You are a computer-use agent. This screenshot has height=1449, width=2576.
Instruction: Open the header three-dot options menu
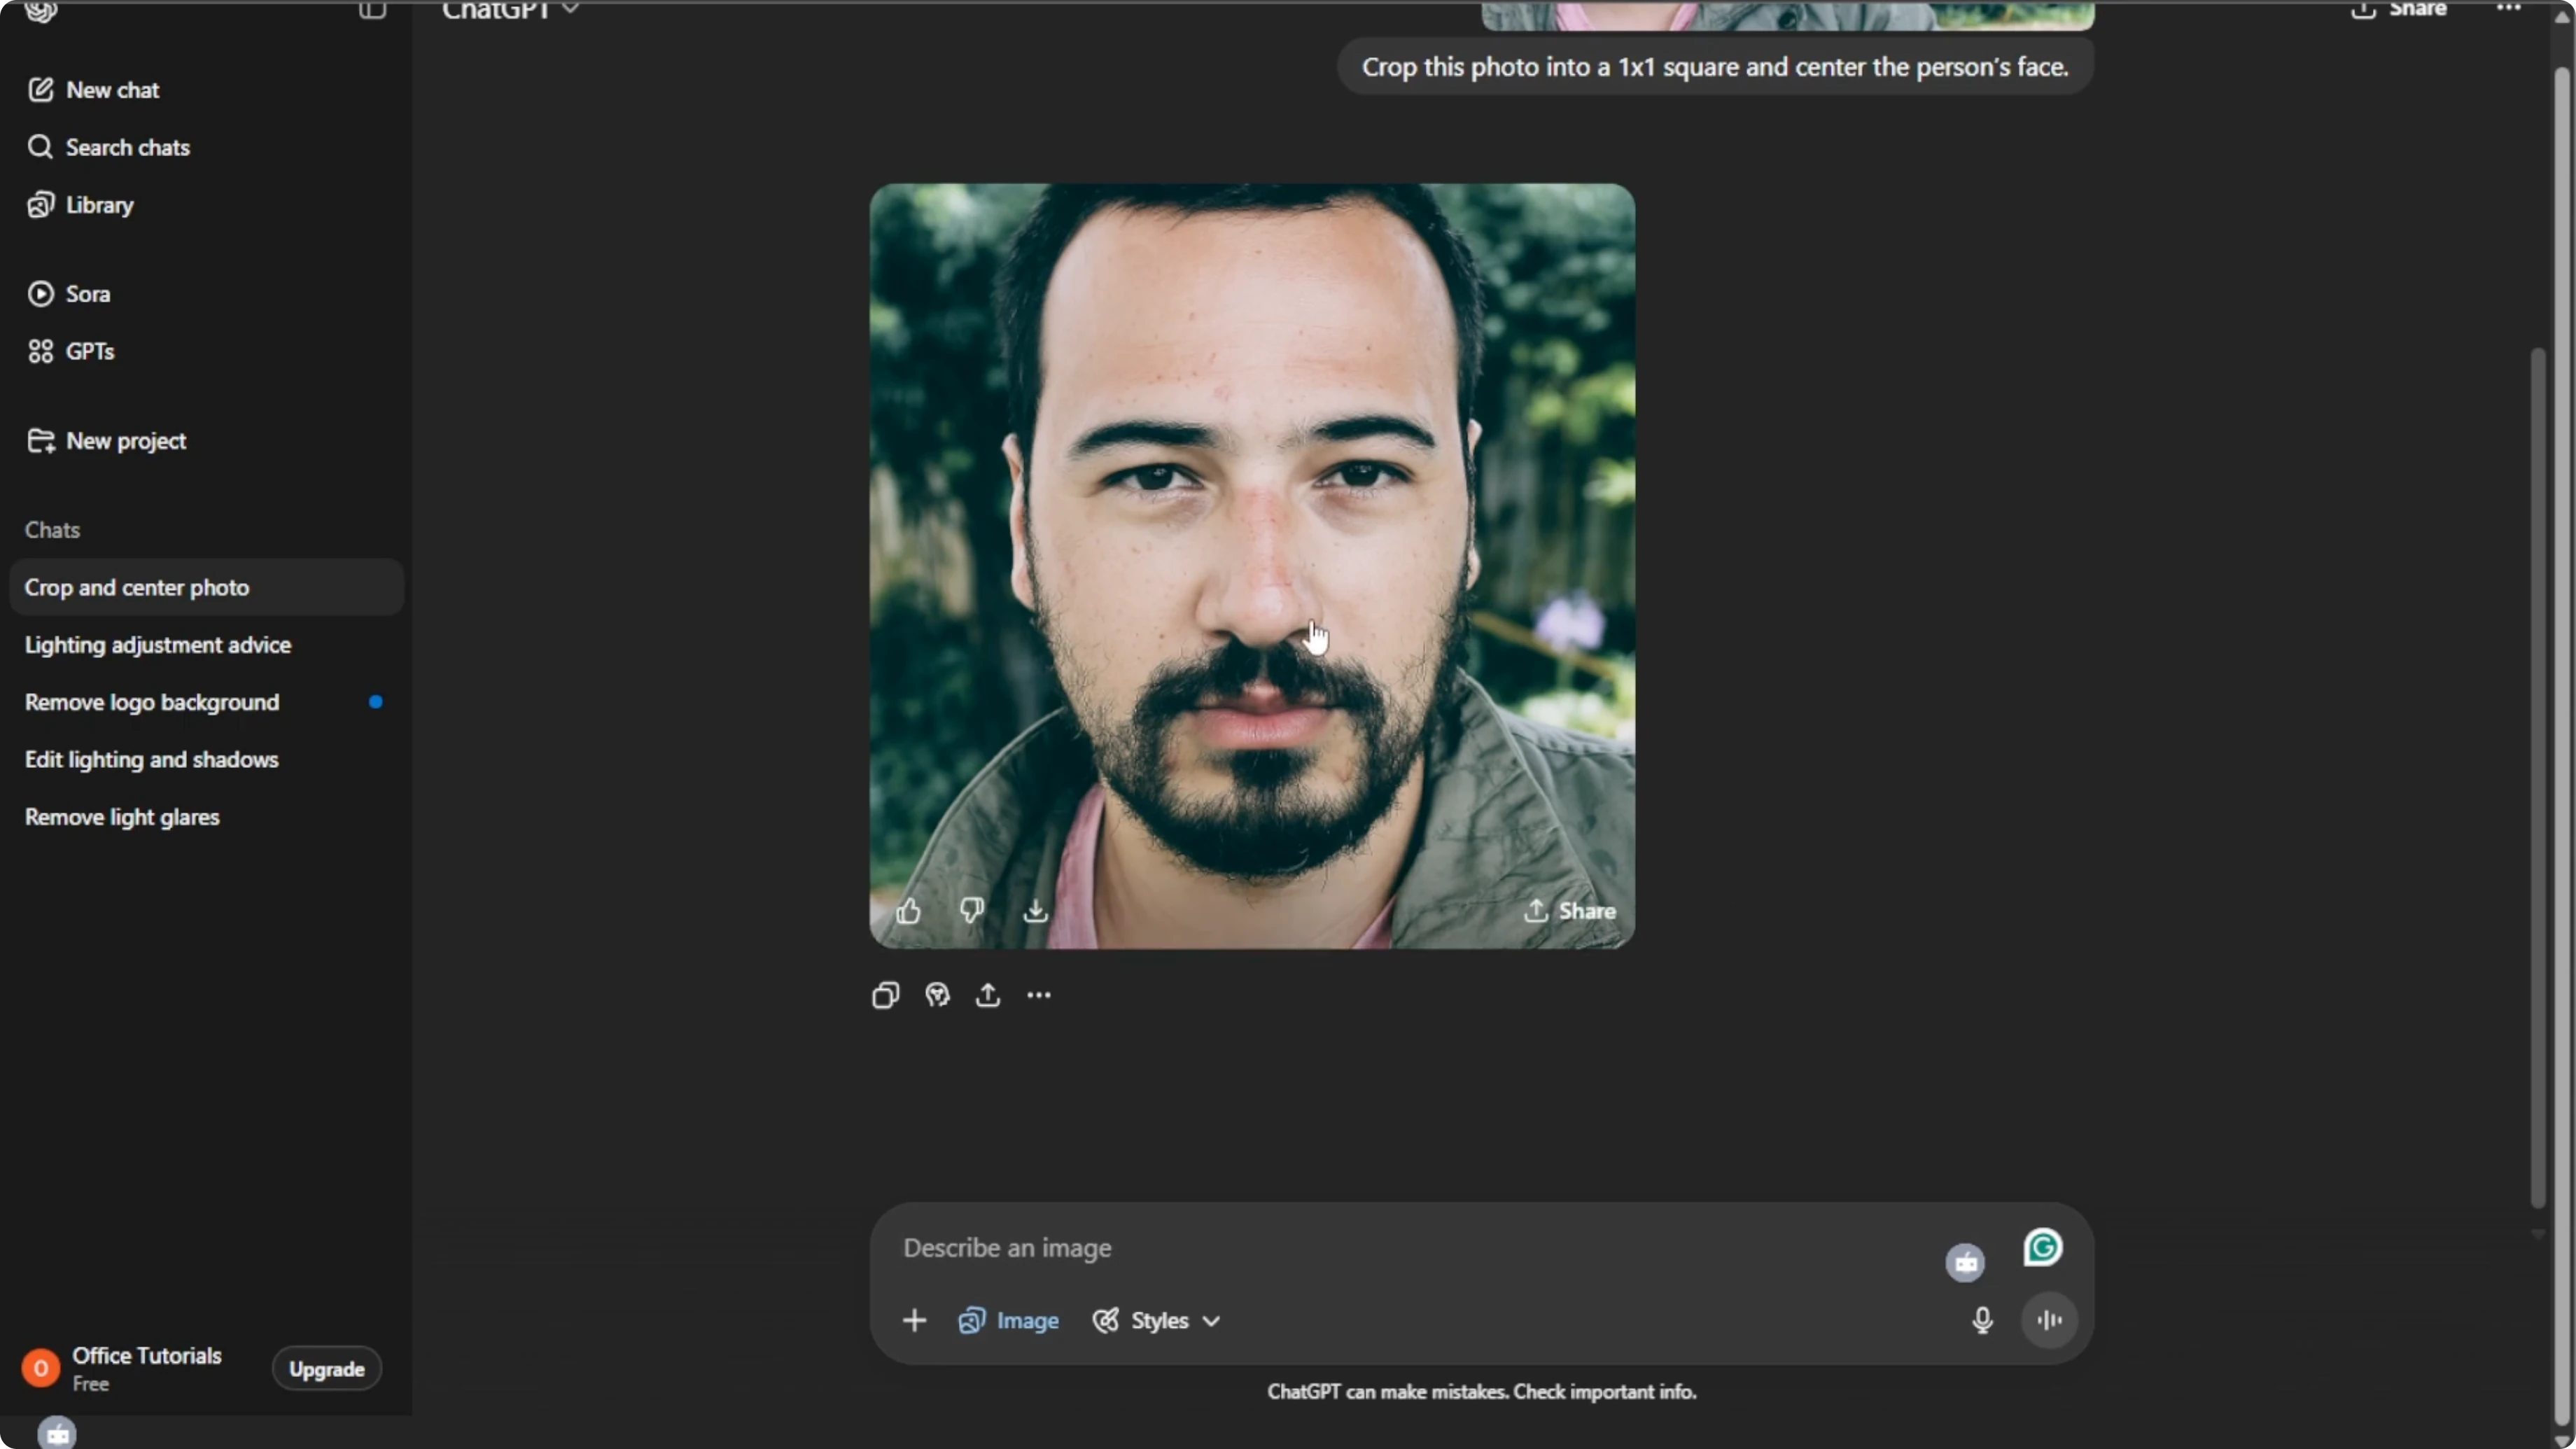(x=2508, y=9)
